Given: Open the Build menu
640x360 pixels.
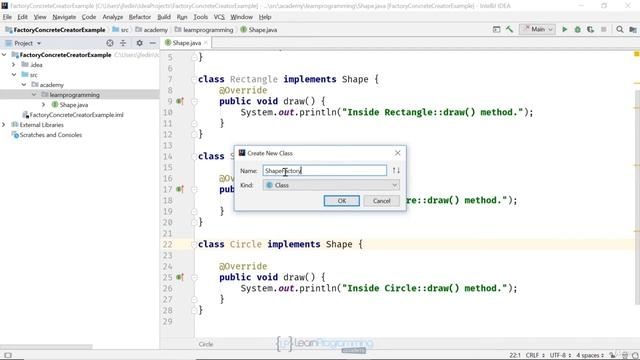Looking at the screenshot, I should (164, 17).
